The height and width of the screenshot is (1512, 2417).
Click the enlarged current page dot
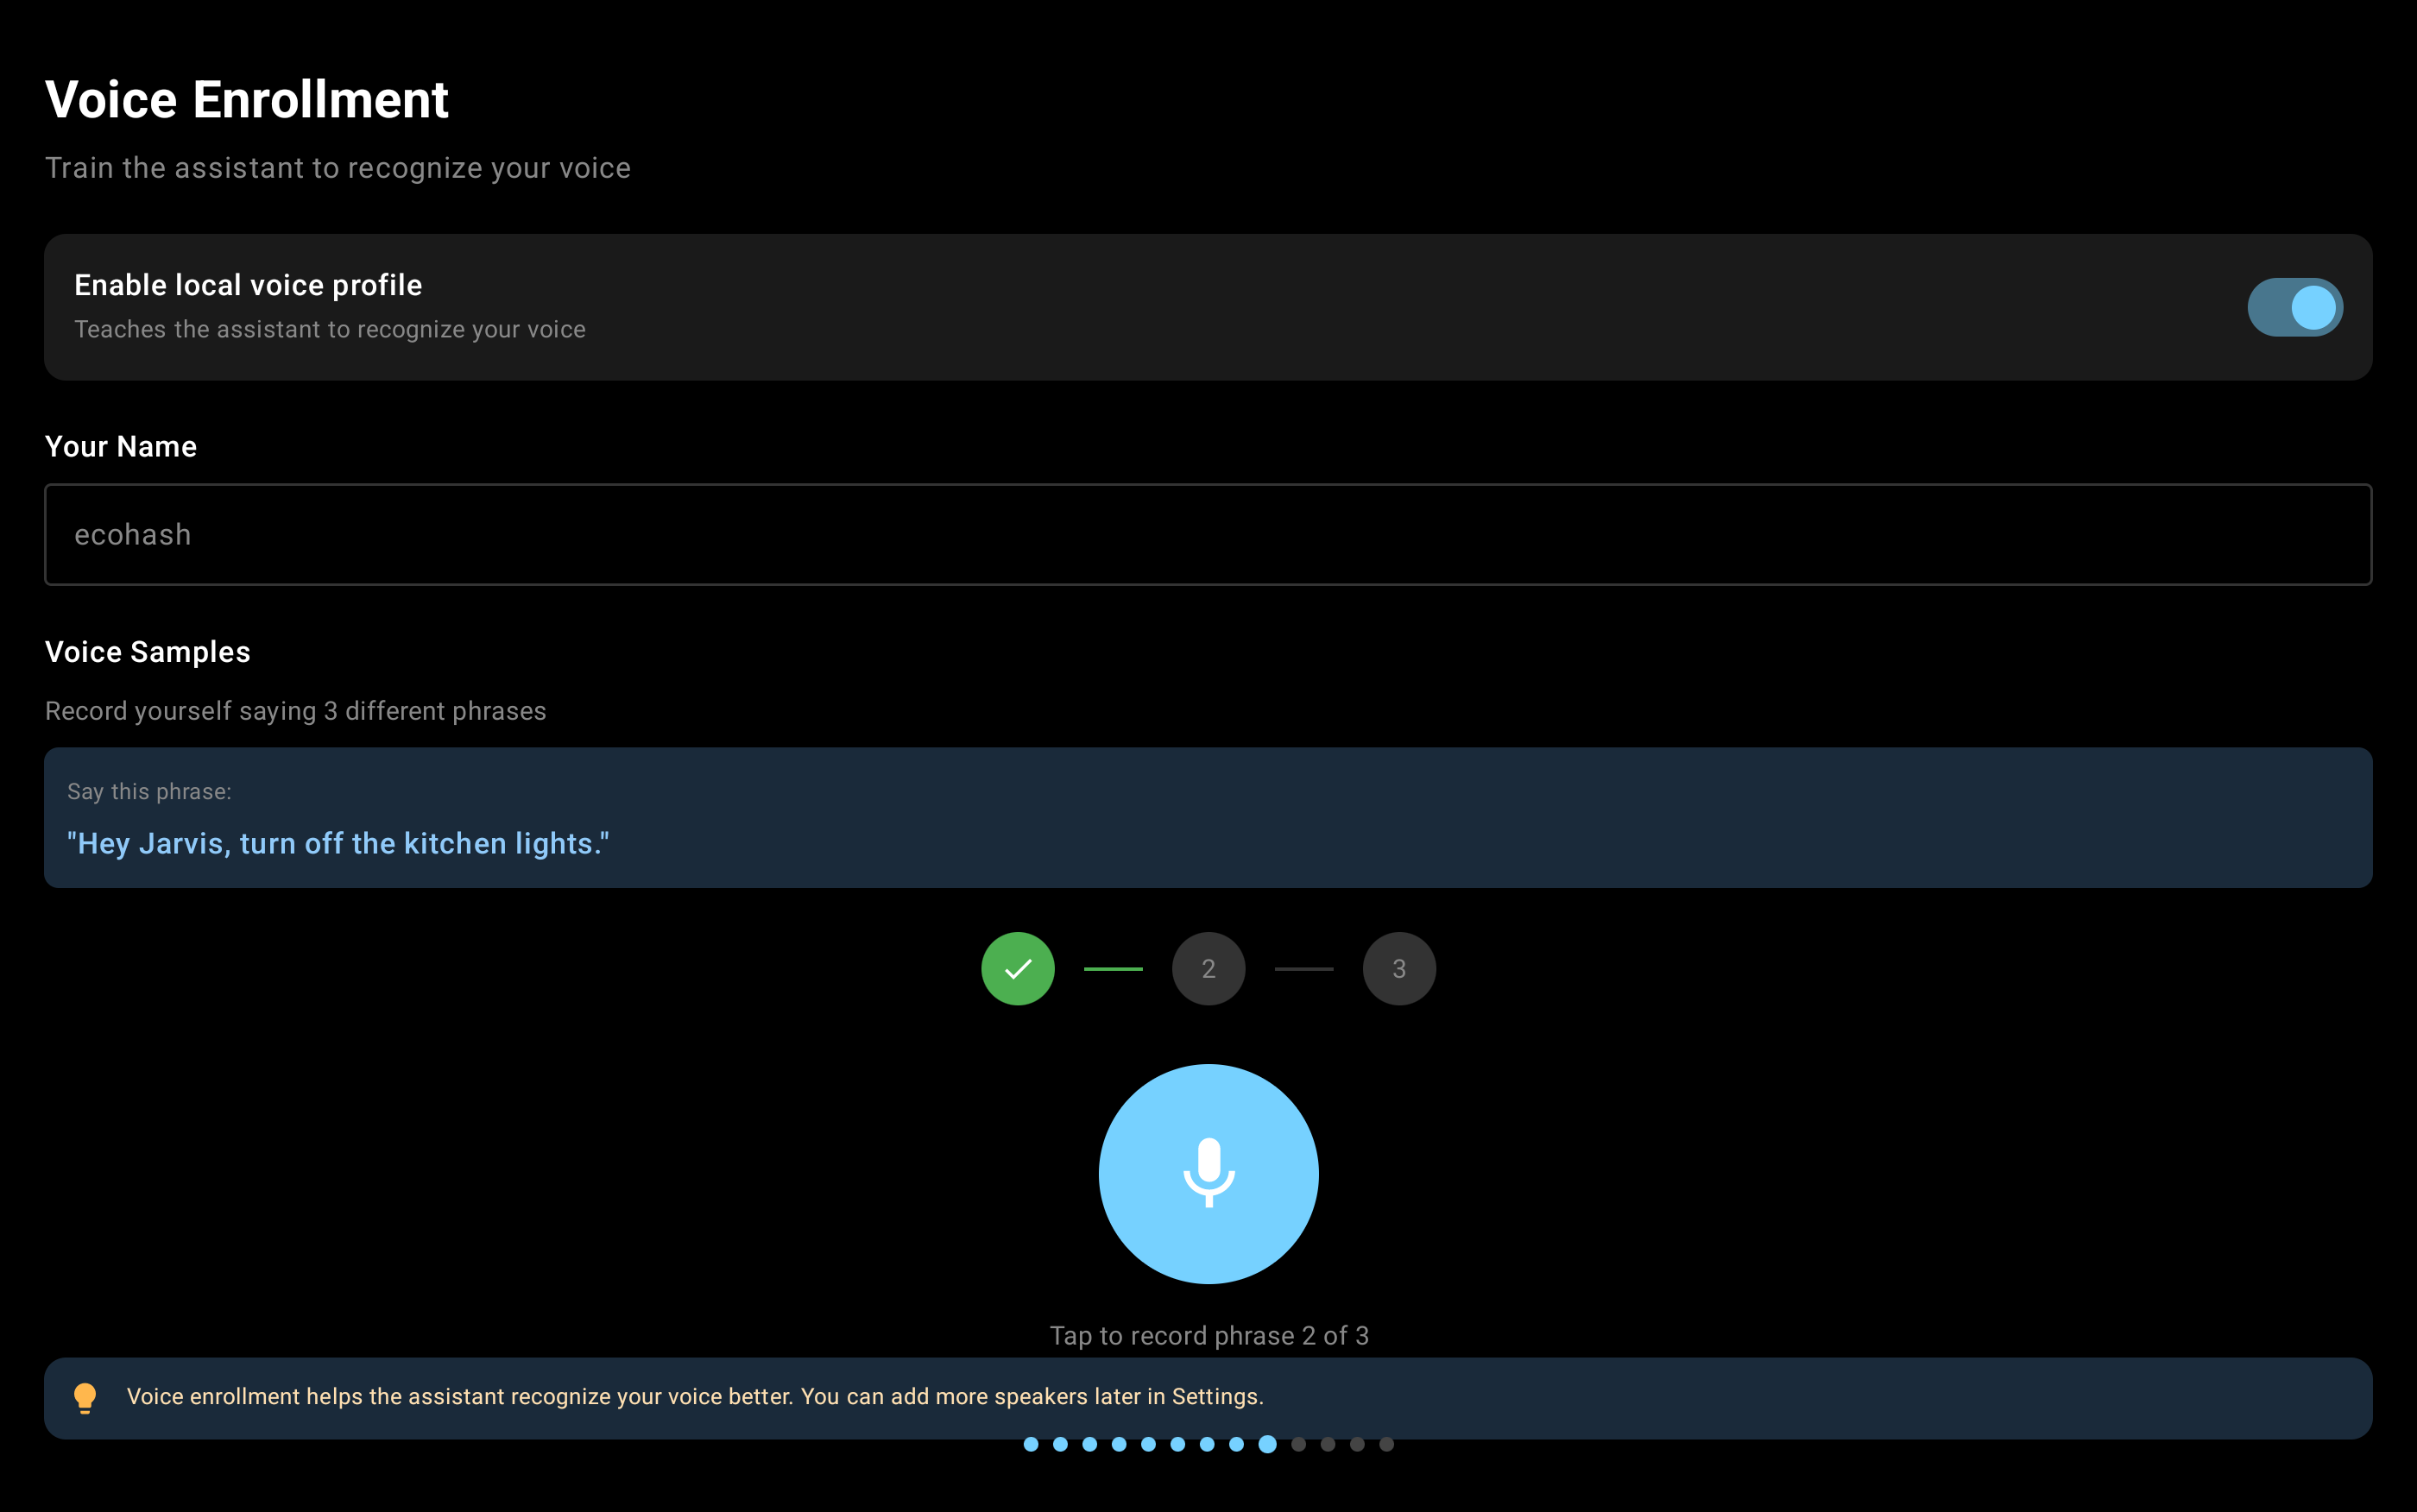[1267, 1444]
